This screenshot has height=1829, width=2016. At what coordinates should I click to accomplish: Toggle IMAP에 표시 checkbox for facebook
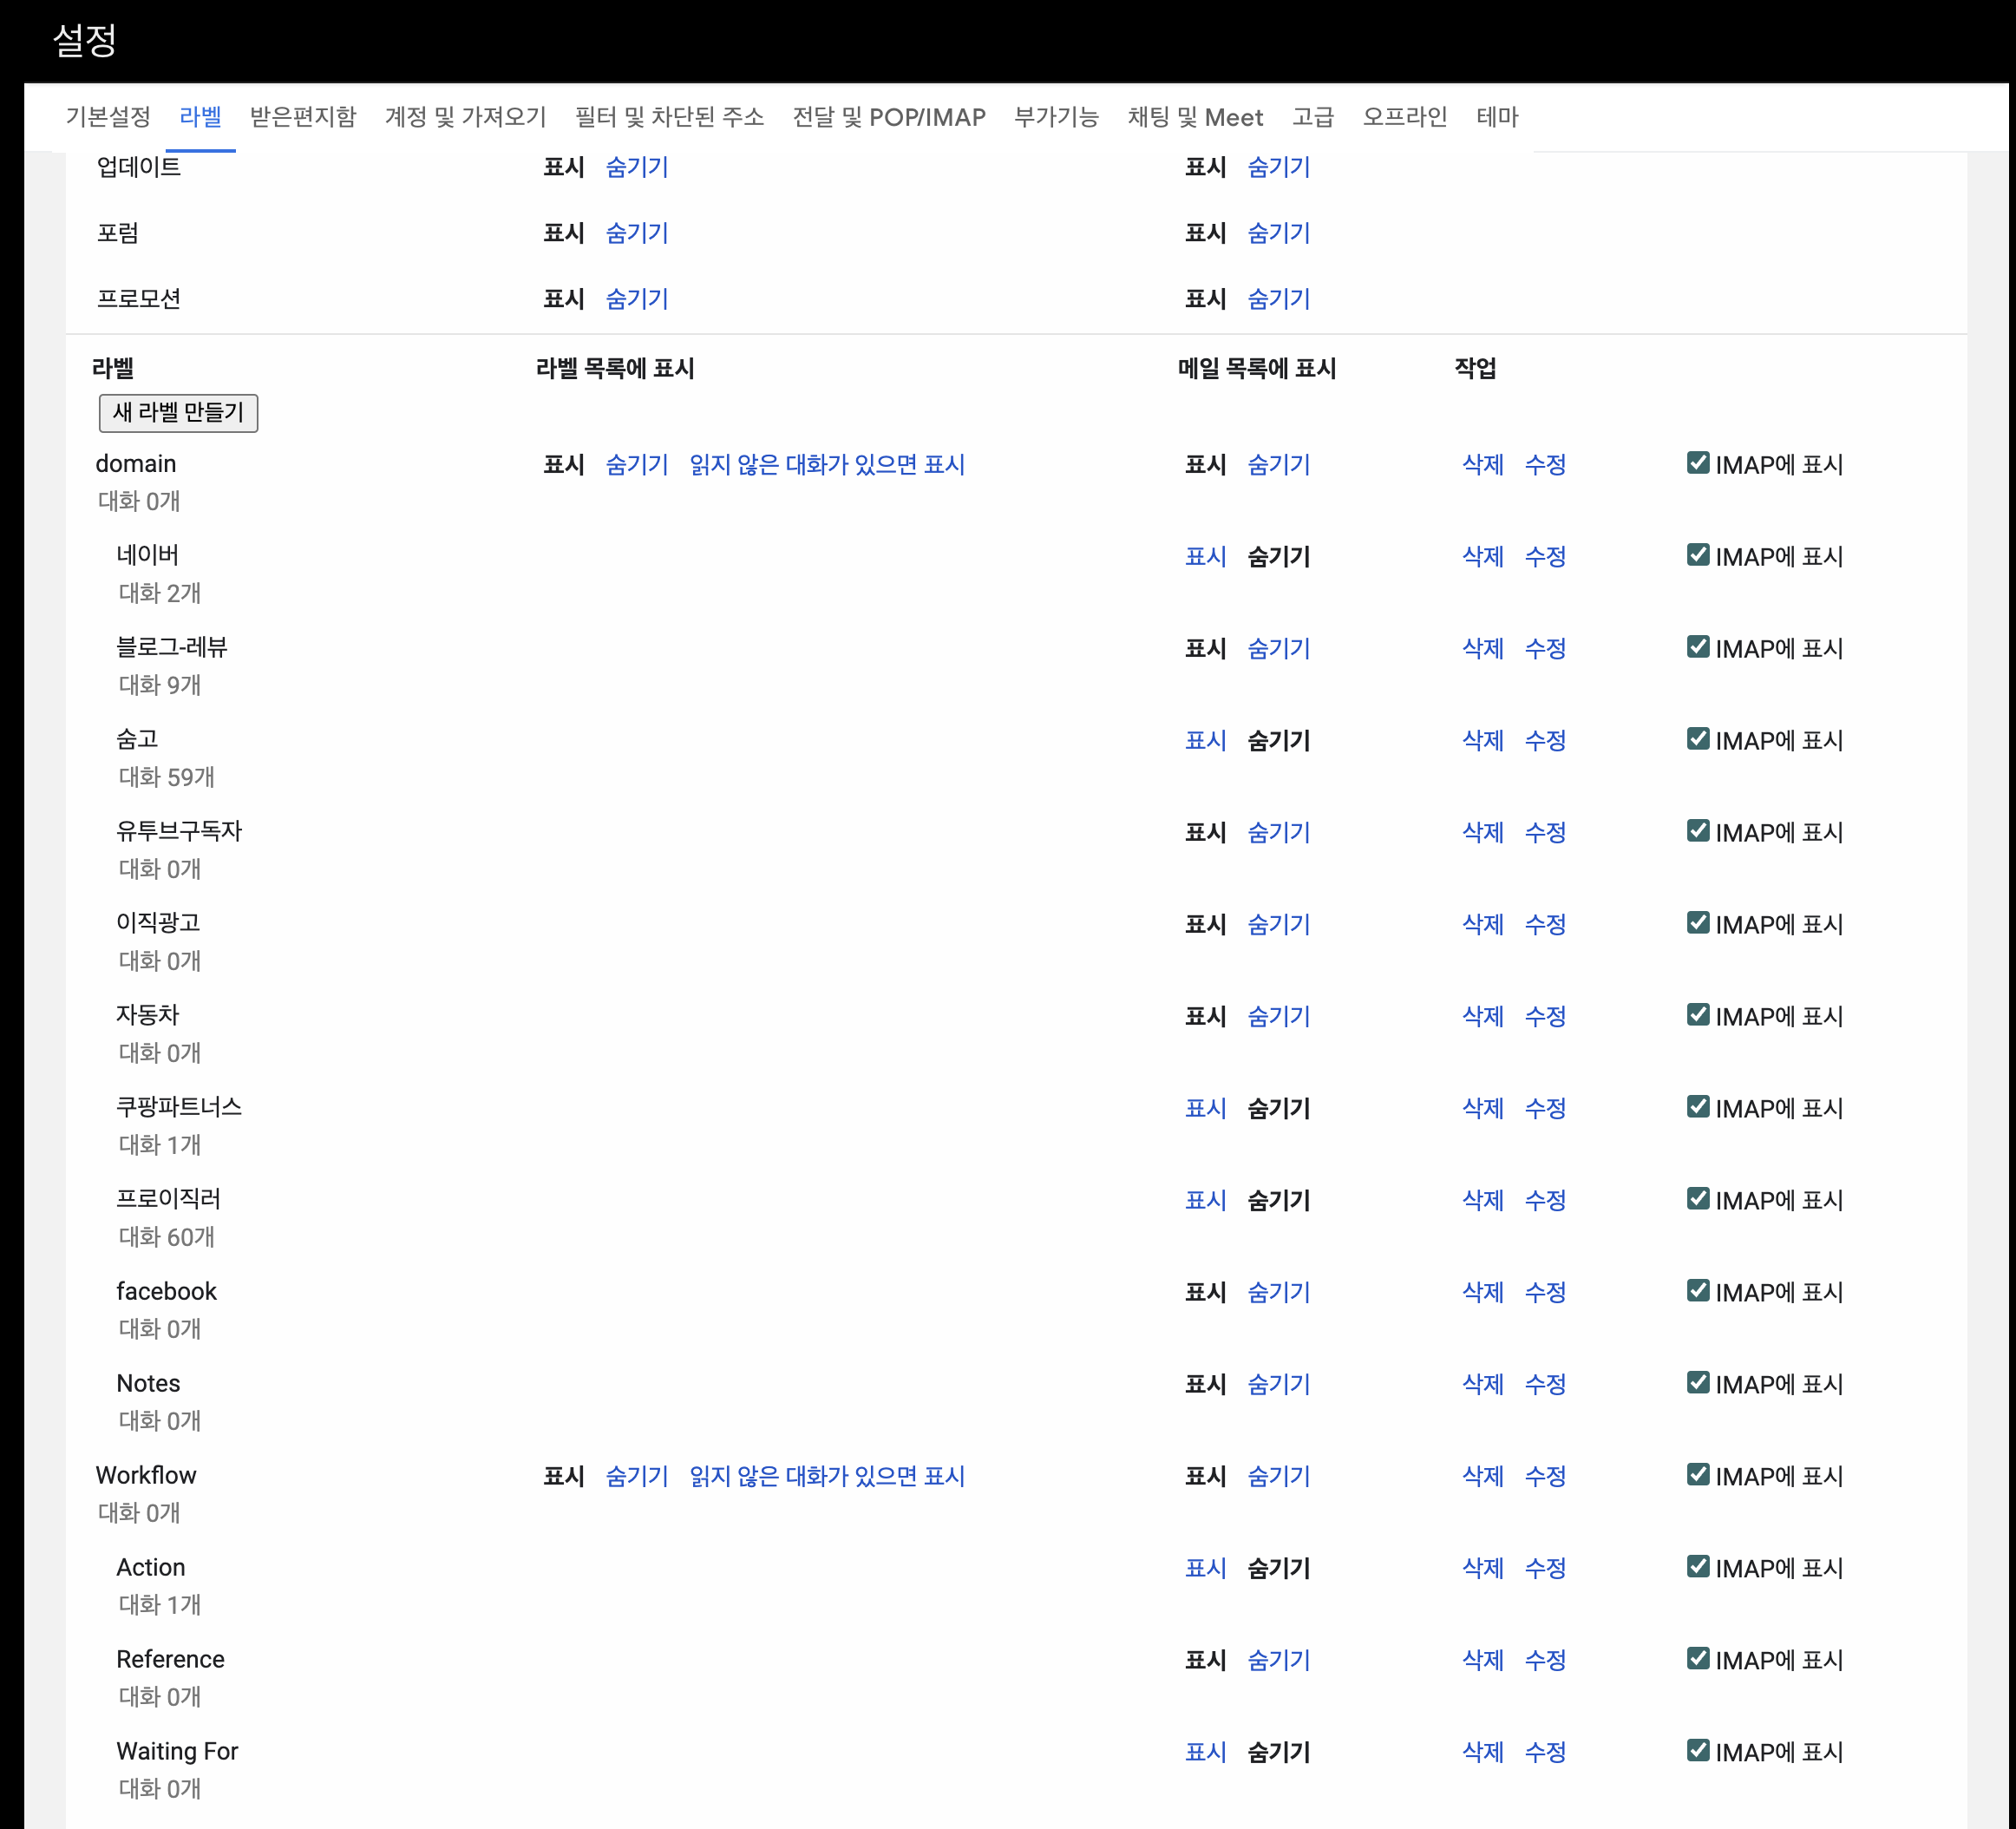coord(1697,1290)
